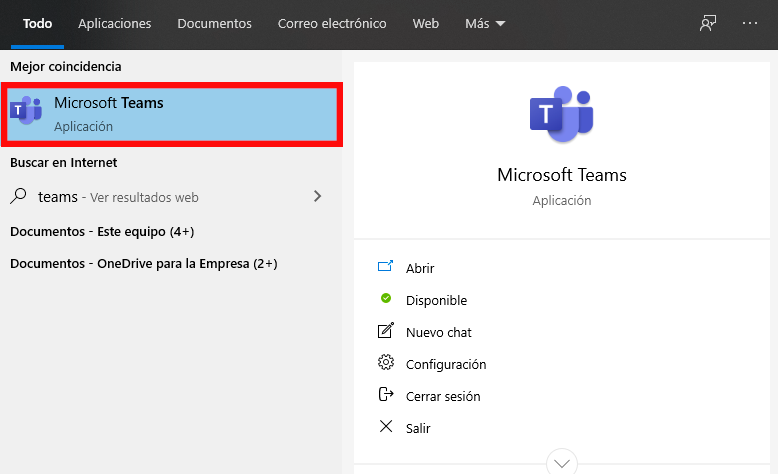This screenshot has width=778, height=474.
Task: Click the Mejor coincidencia heading
Action: (x=65, y=67)
